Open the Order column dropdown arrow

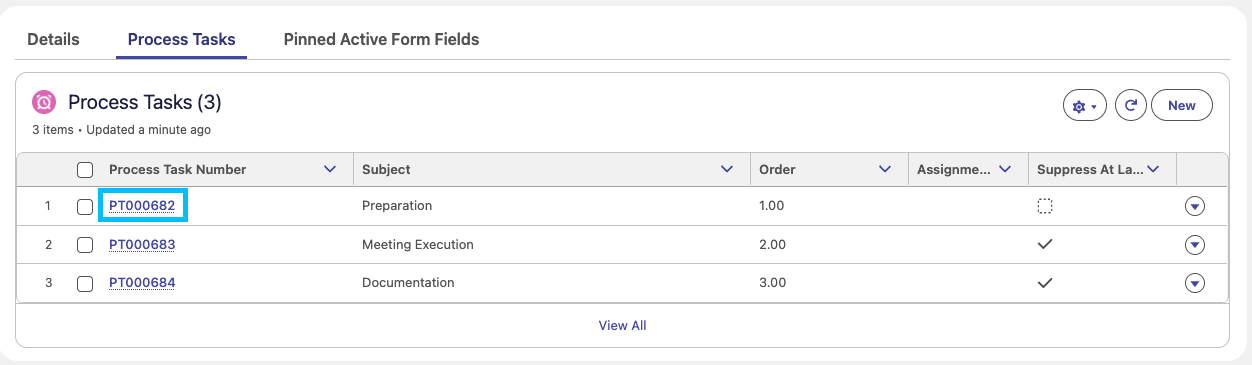tap(885, 170)
